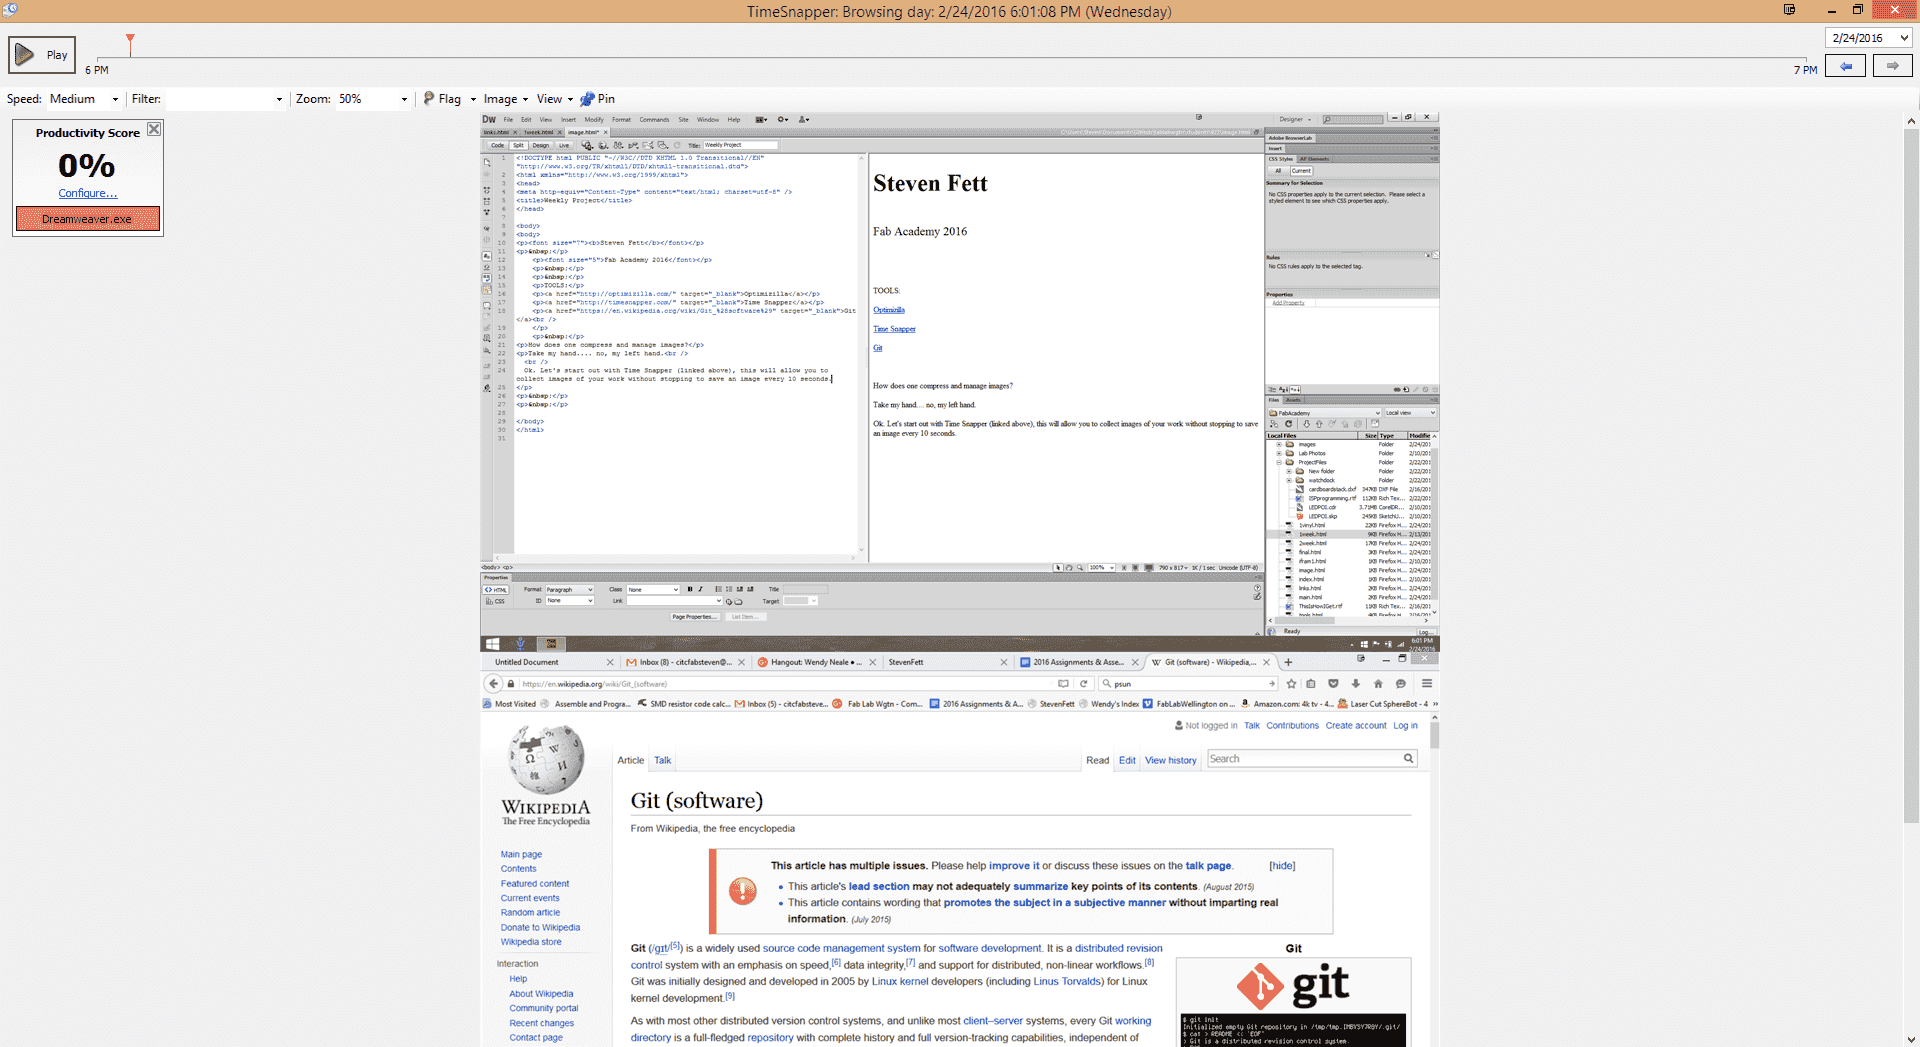Screen dimensions: 1920x1047
Task: Click the Firefox home icon
Action: (1378, 684)
